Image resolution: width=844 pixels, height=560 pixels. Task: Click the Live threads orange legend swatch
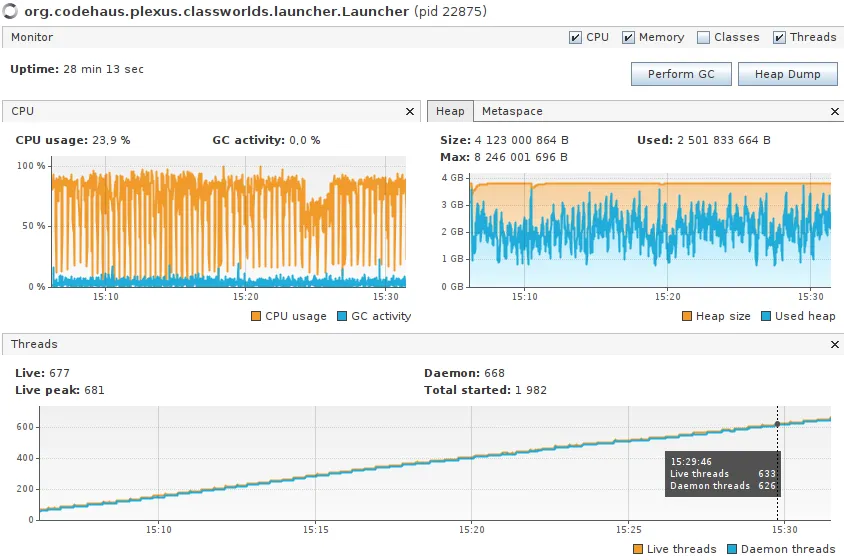pyautogui.click(x=638, y=549)
